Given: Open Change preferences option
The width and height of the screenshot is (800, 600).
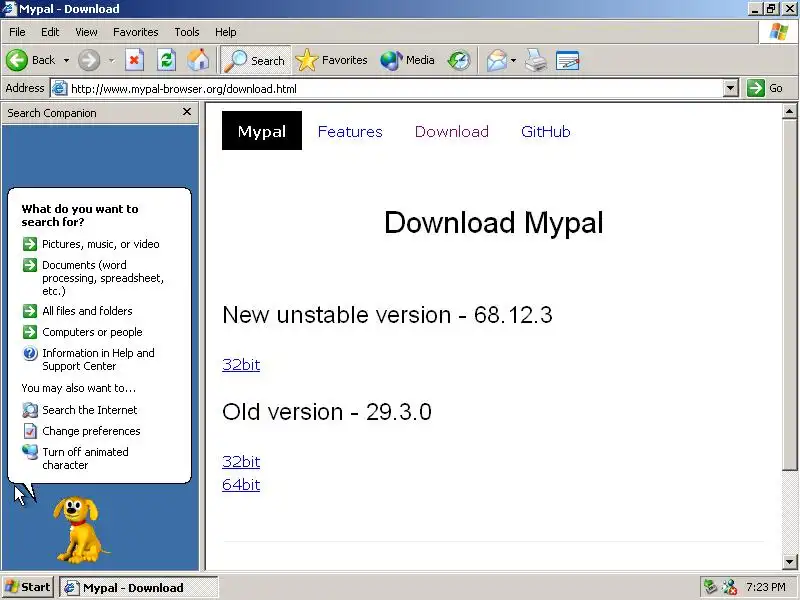Looking at the screenshot, I should click(82, 431).
